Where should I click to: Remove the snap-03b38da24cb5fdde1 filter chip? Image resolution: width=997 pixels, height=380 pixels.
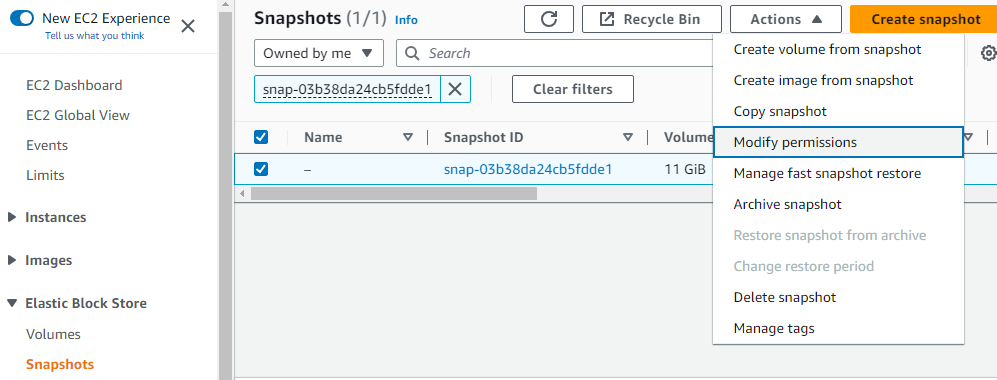tap(455, 89)
